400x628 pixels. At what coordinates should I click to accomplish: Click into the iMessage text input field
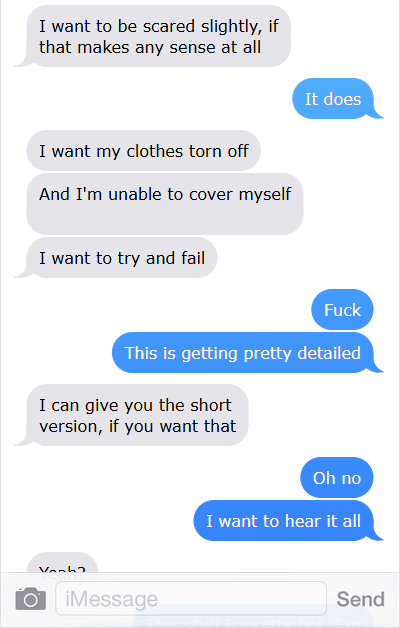coord(191,599)
